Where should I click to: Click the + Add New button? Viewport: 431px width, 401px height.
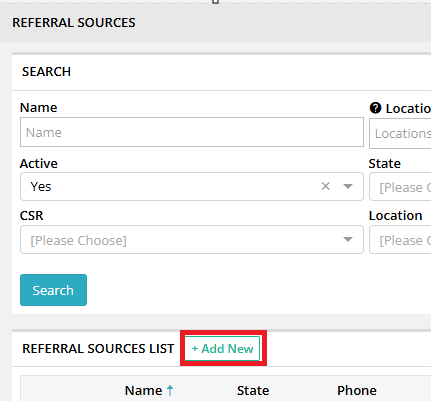(223, 349)
